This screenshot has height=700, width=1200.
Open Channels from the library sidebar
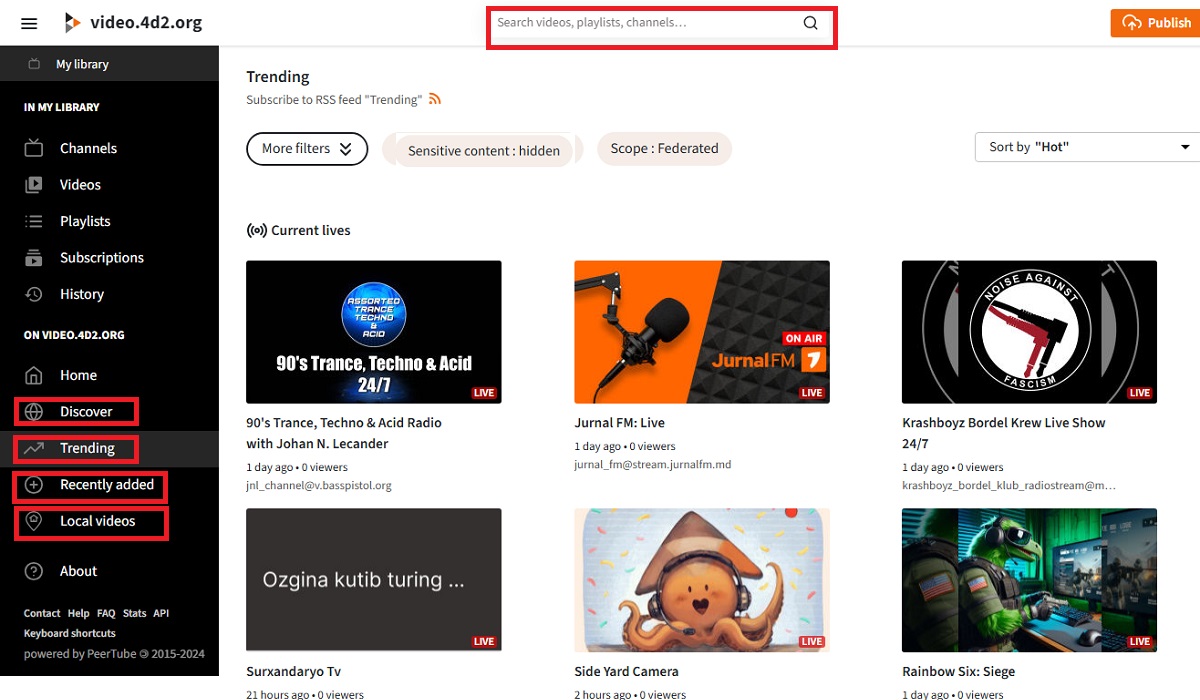click(89, 147)
